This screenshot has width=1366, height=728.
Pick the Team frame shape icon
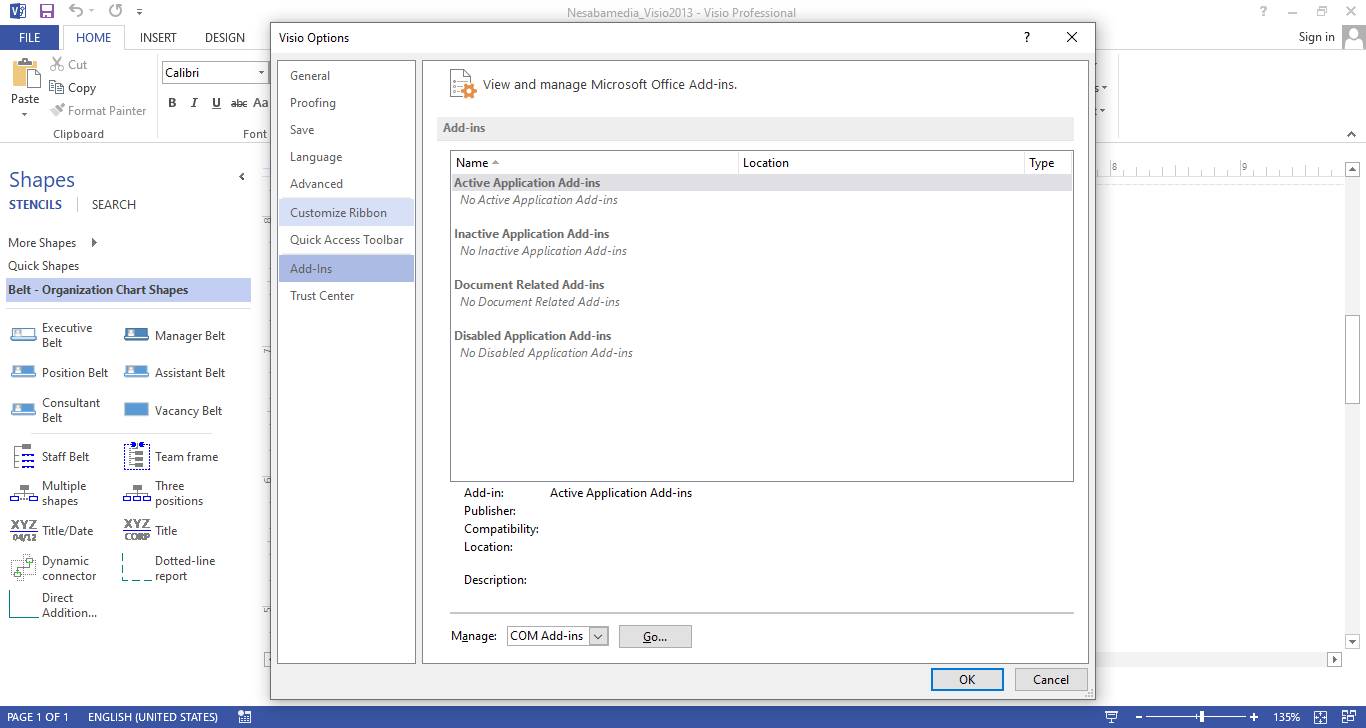(136, 456)
